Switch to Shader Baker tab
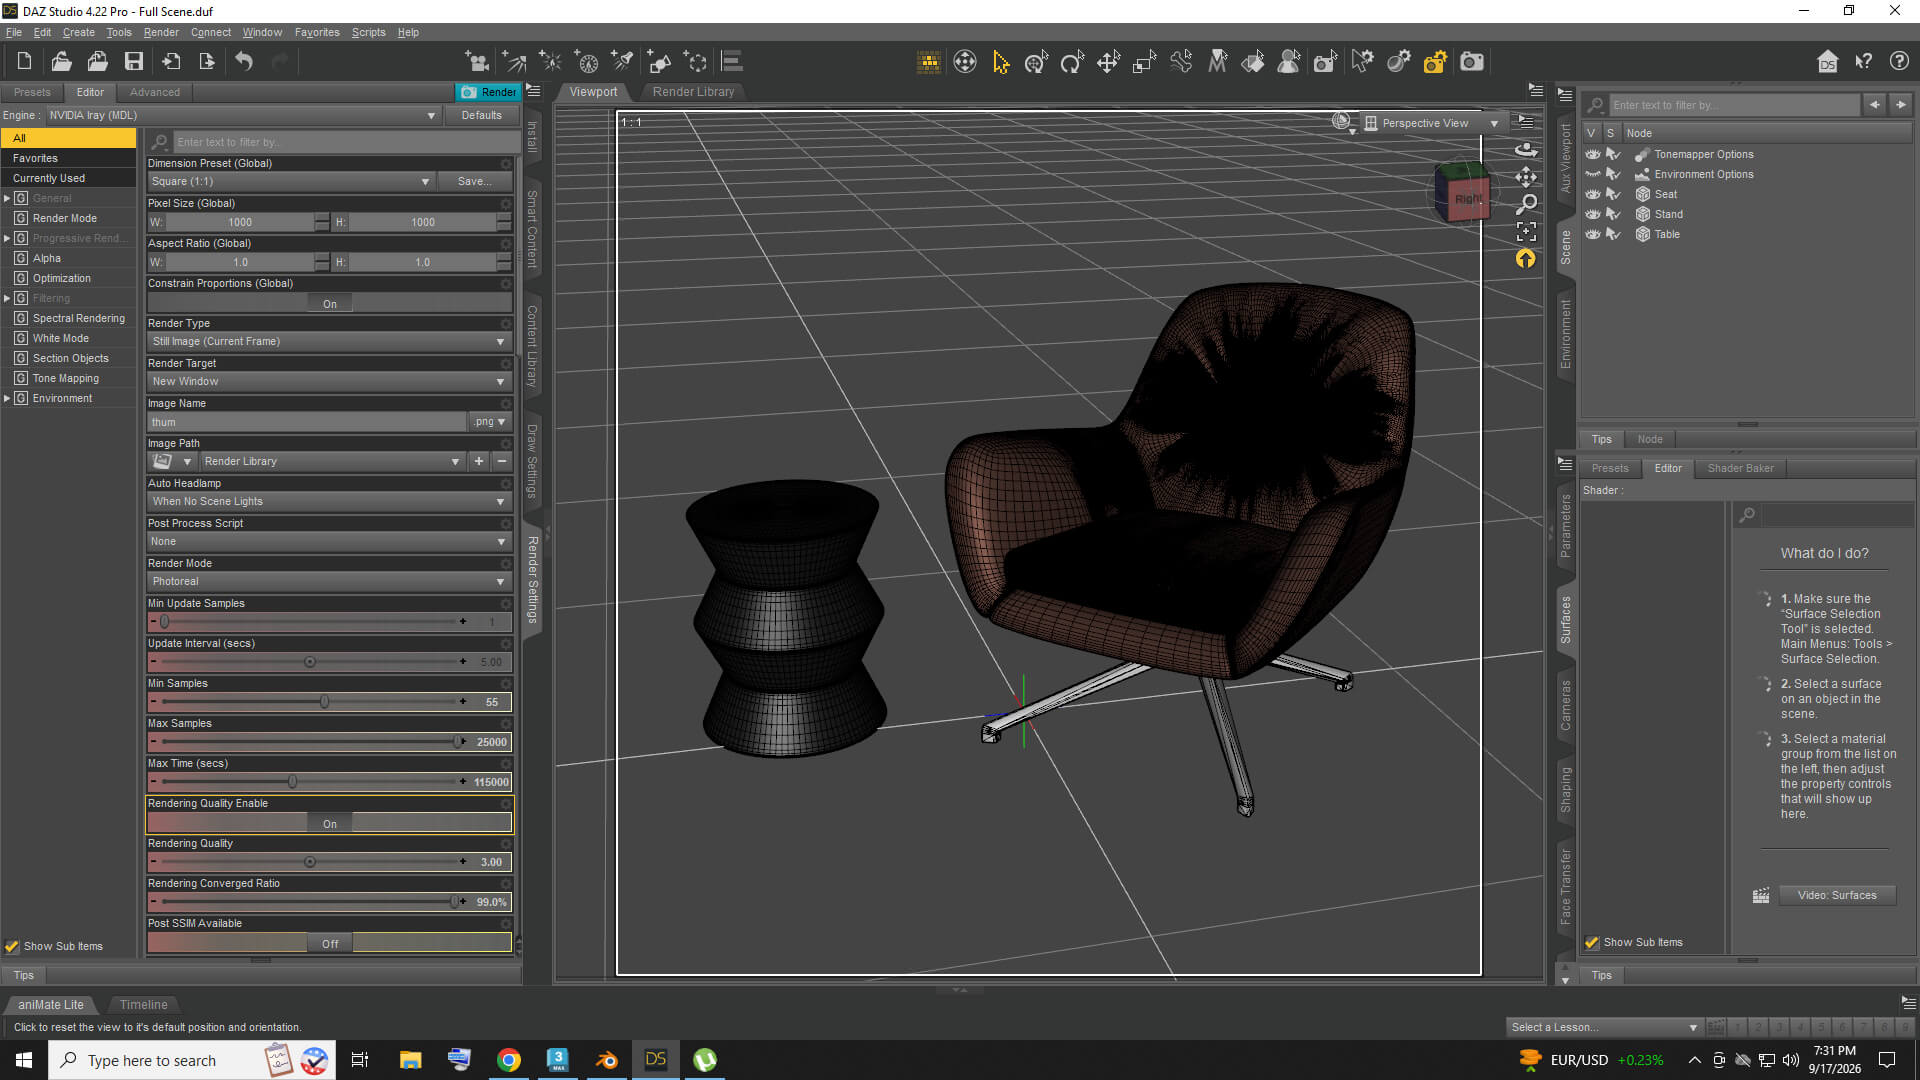 (1740, 468)
